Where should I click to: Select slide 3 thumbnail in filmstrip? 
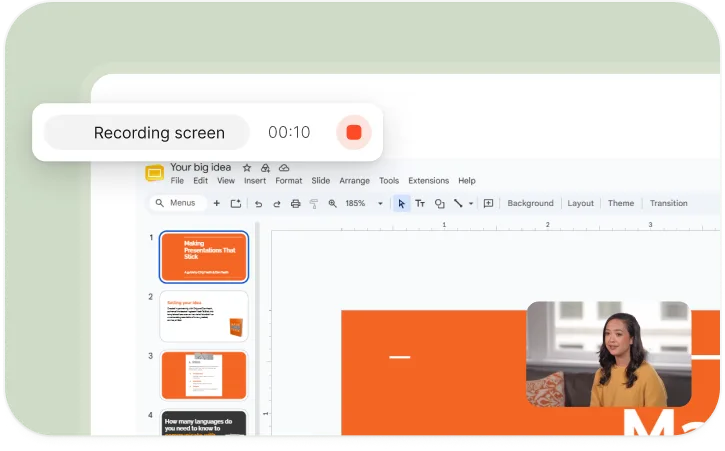(203, 375)
